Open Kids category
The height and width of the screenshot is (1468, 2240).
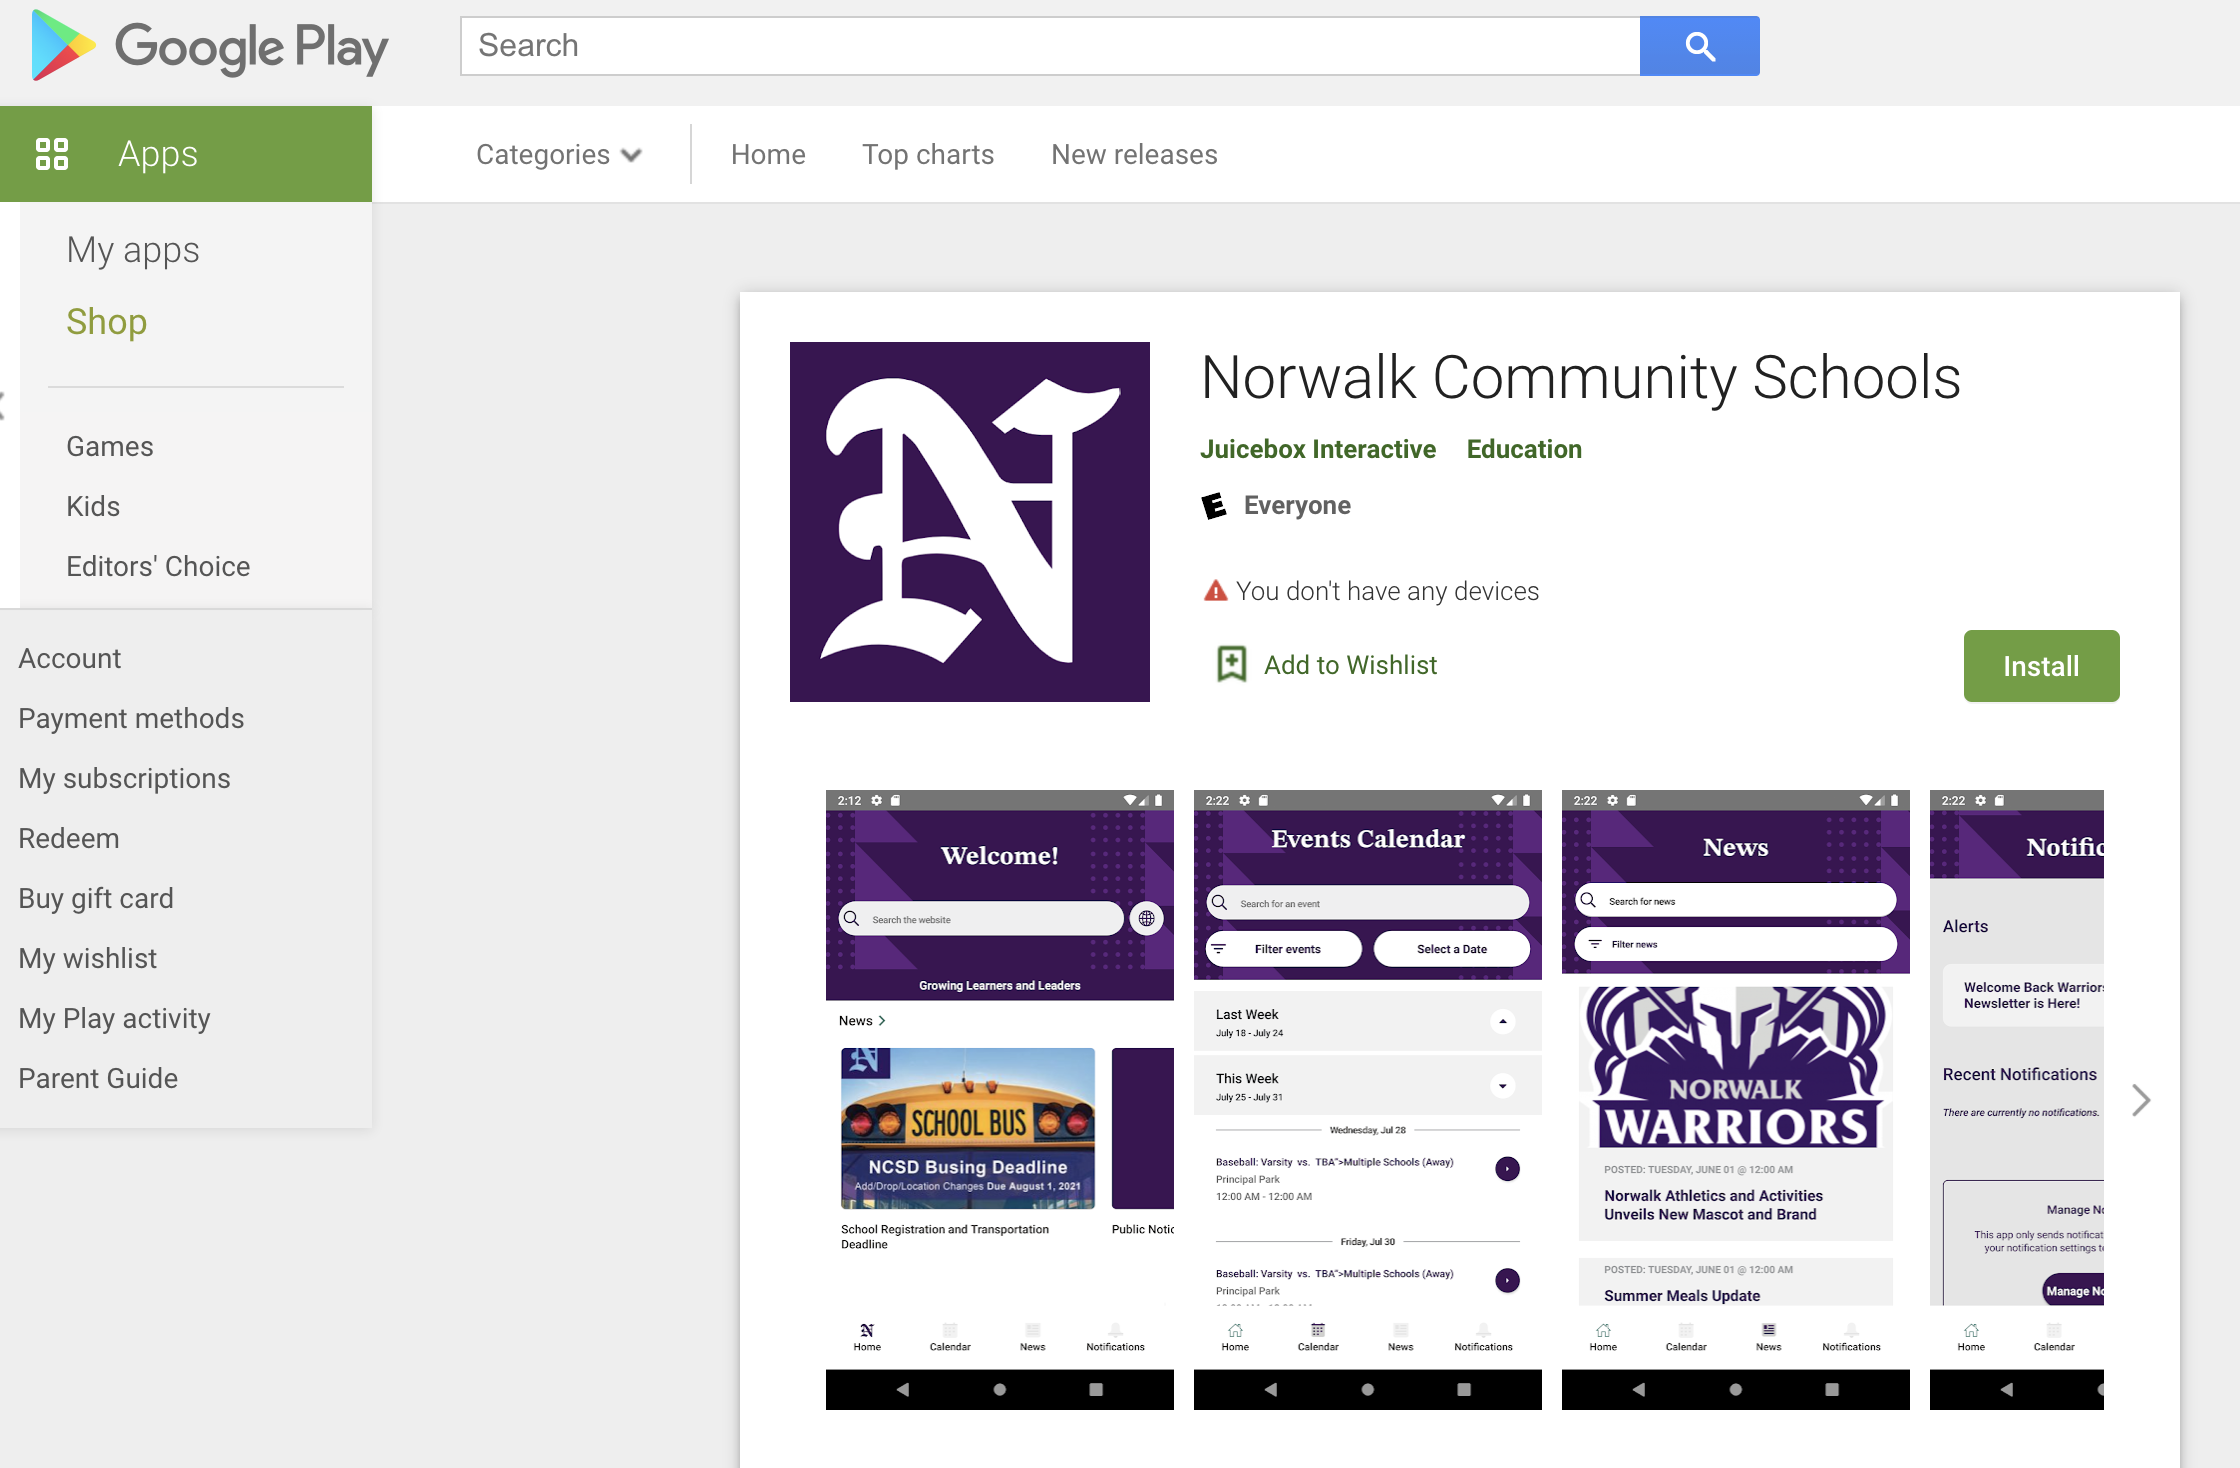tap(93, 506)
